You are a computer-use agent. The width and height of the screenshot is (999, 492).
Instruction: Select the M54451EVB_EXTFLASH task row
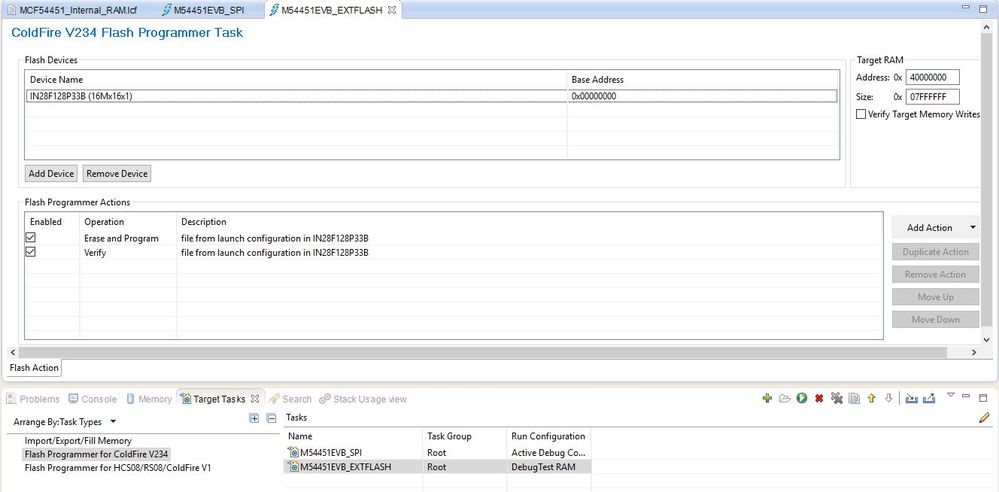click(437, 467)
